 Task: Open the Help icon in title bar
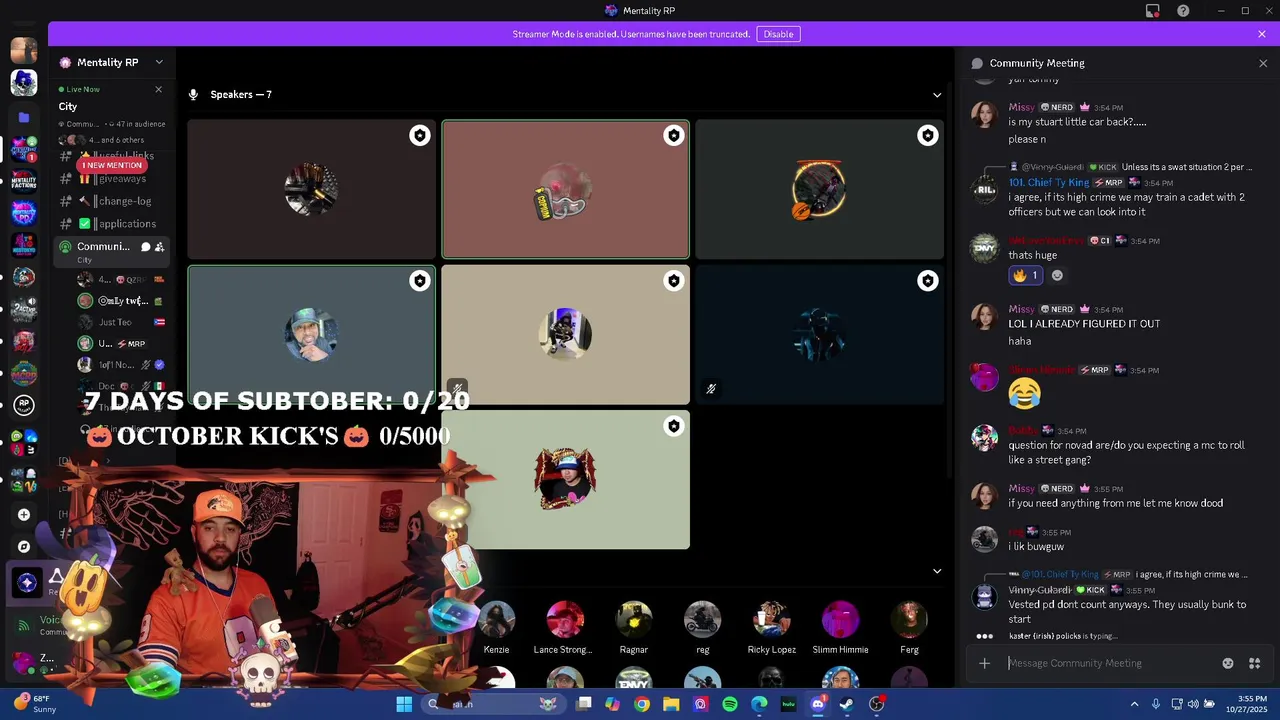pos(1183,11)
